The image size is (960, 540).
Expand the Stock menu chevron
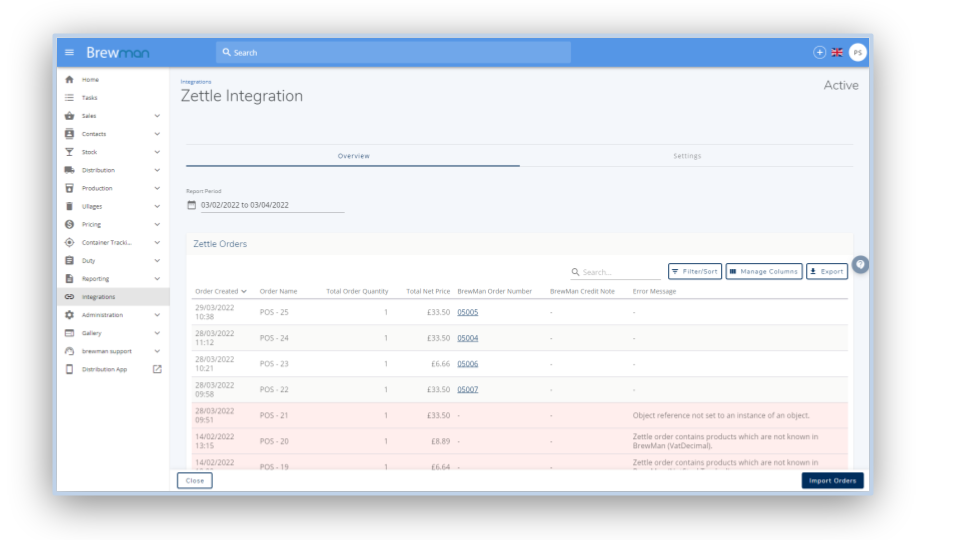157,152
